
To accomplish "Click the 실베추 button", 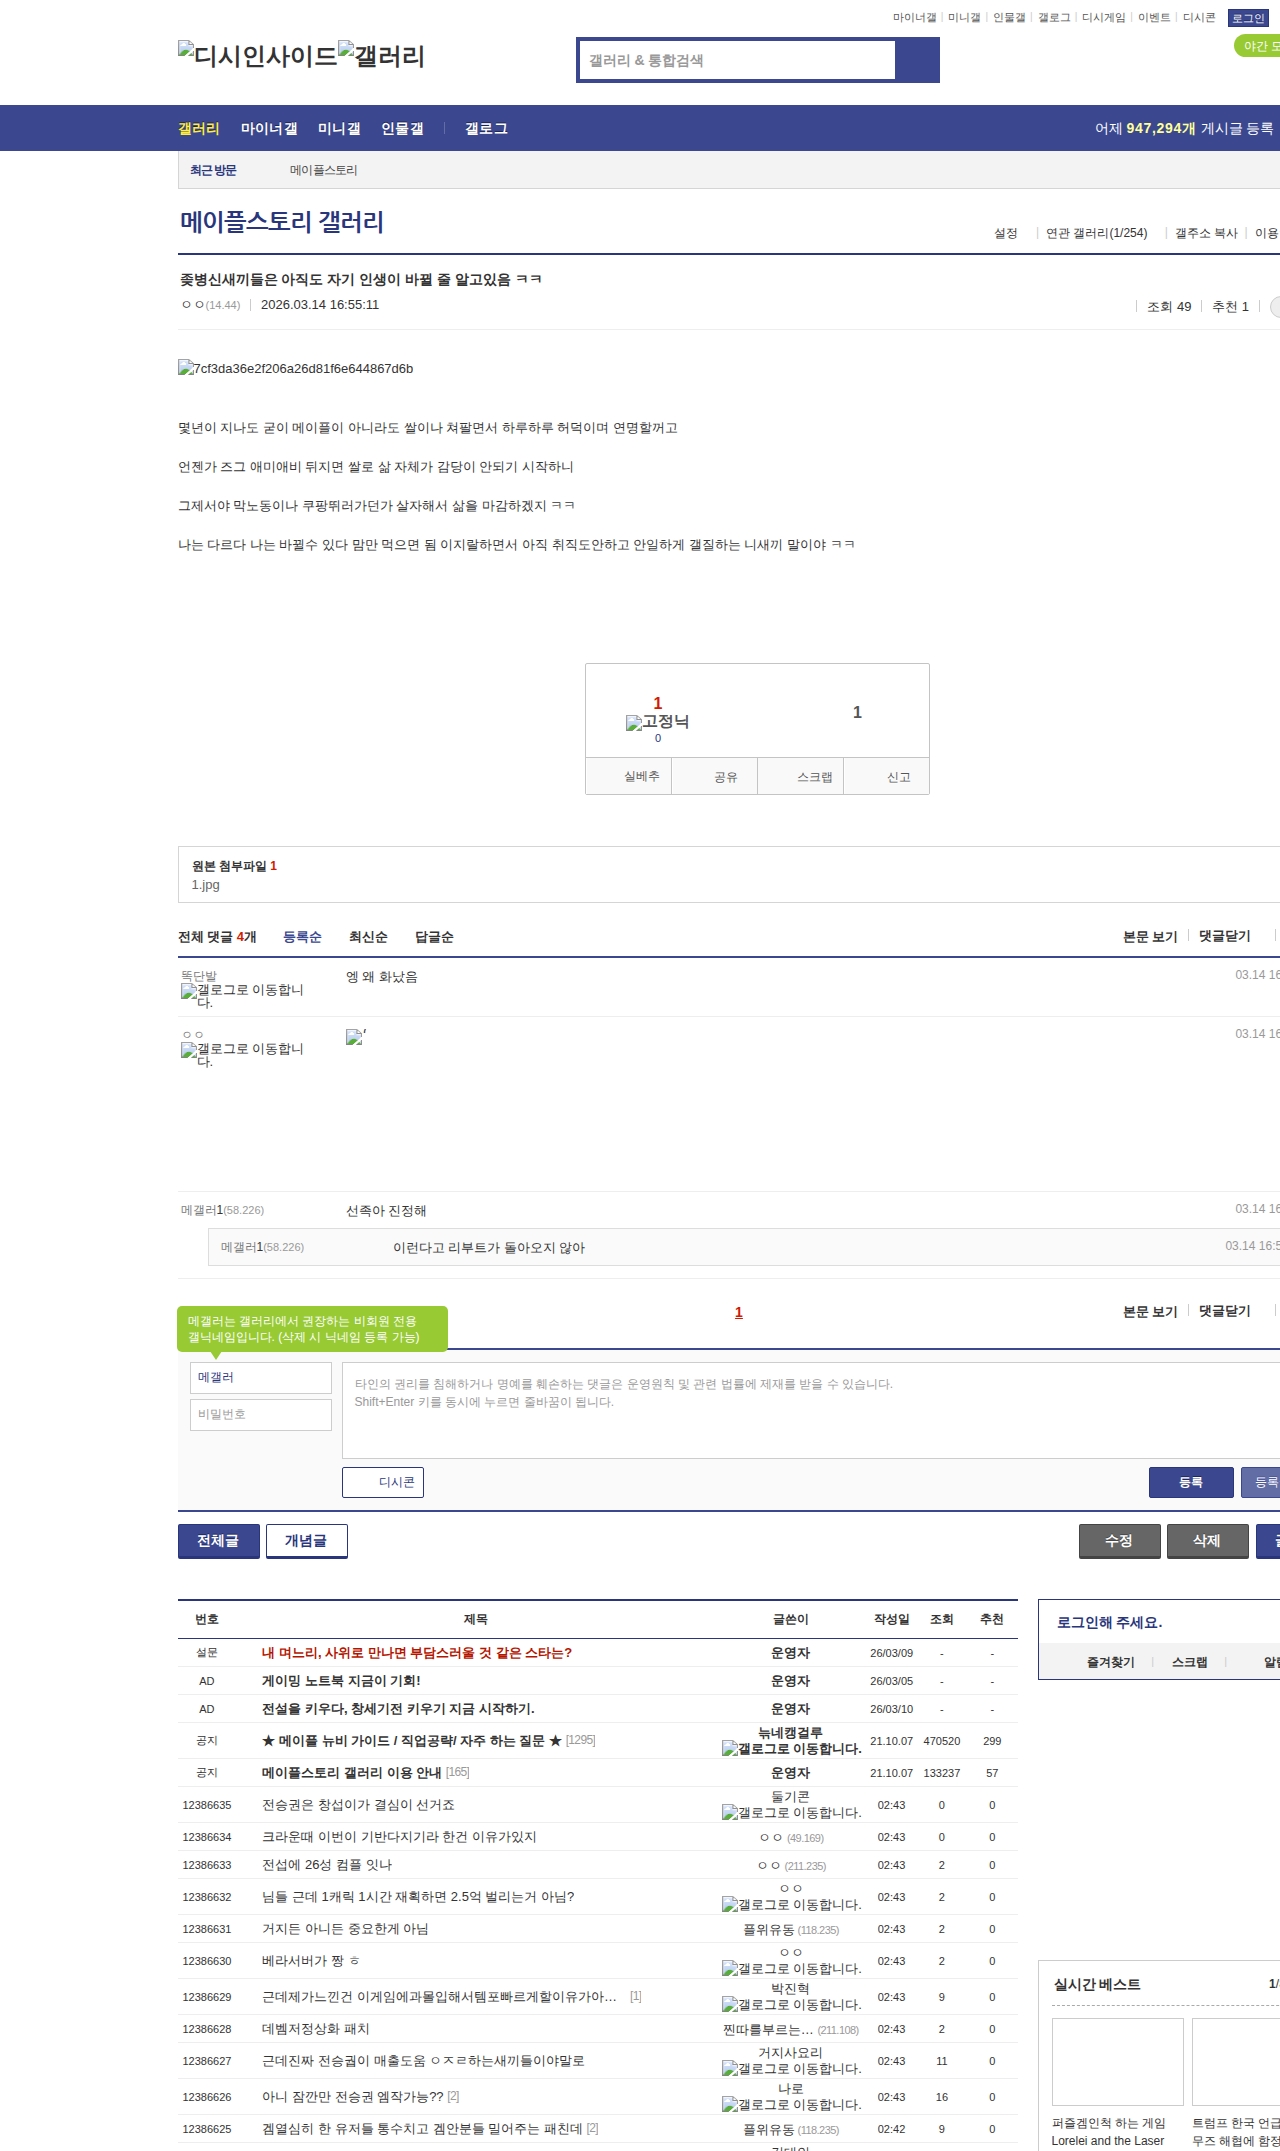I will click(x=628, y=777).
